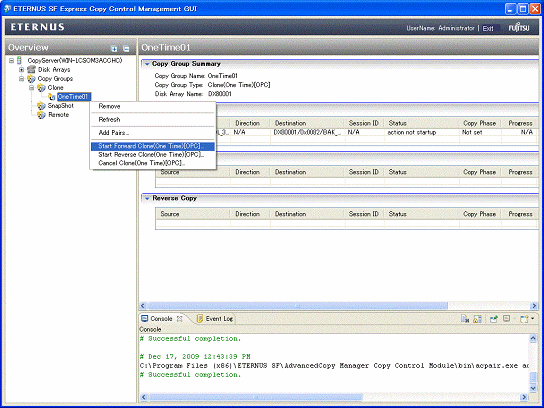Collapse the CopyServer tree node

coord(11,60)
